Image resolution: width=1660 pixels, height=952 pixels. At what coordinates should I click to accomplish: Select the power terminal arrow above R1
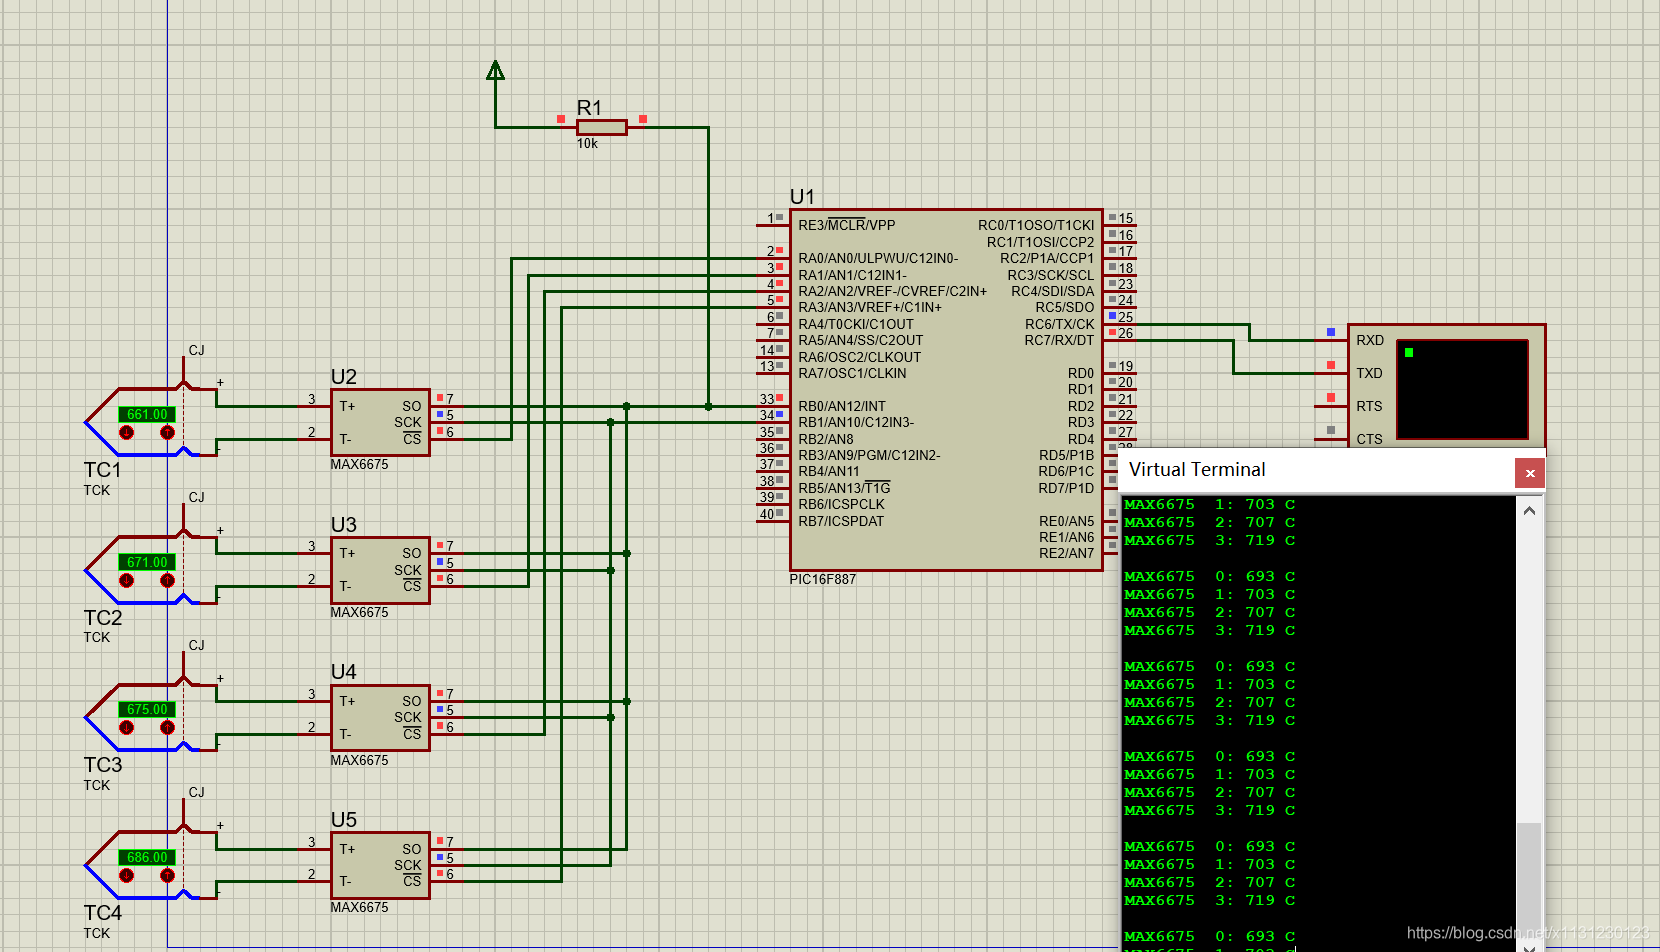tap(495, 71)
